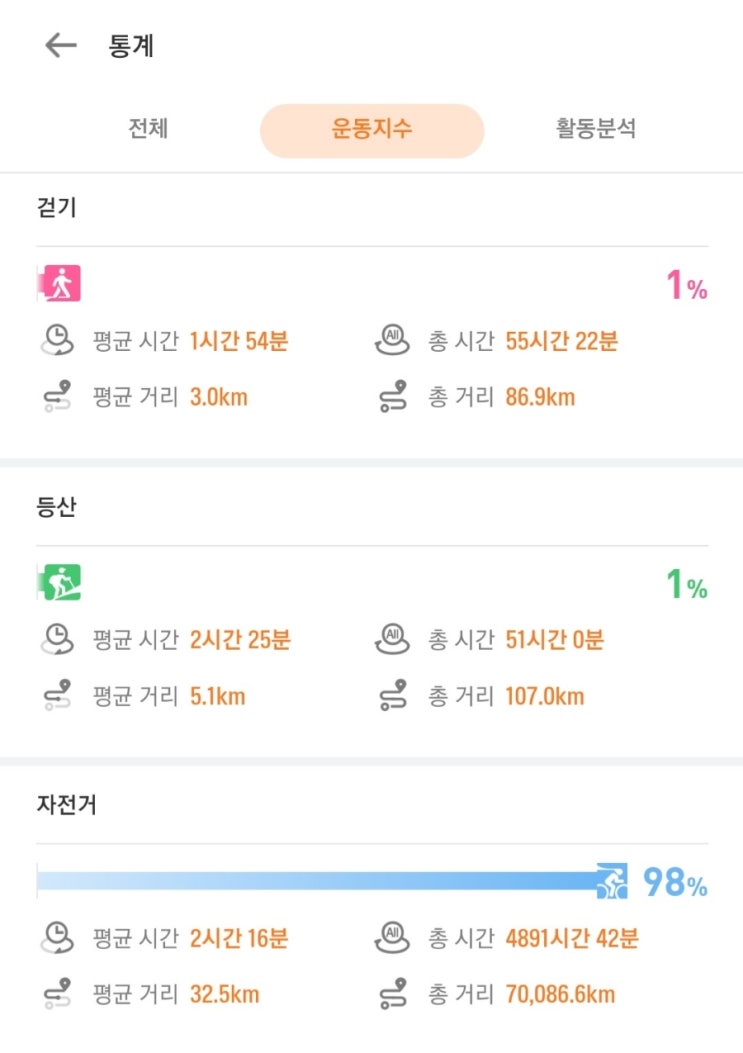Tap cycling total time All icon
The height and width of the screenshot is (1053, 743).
click(392, 939)
